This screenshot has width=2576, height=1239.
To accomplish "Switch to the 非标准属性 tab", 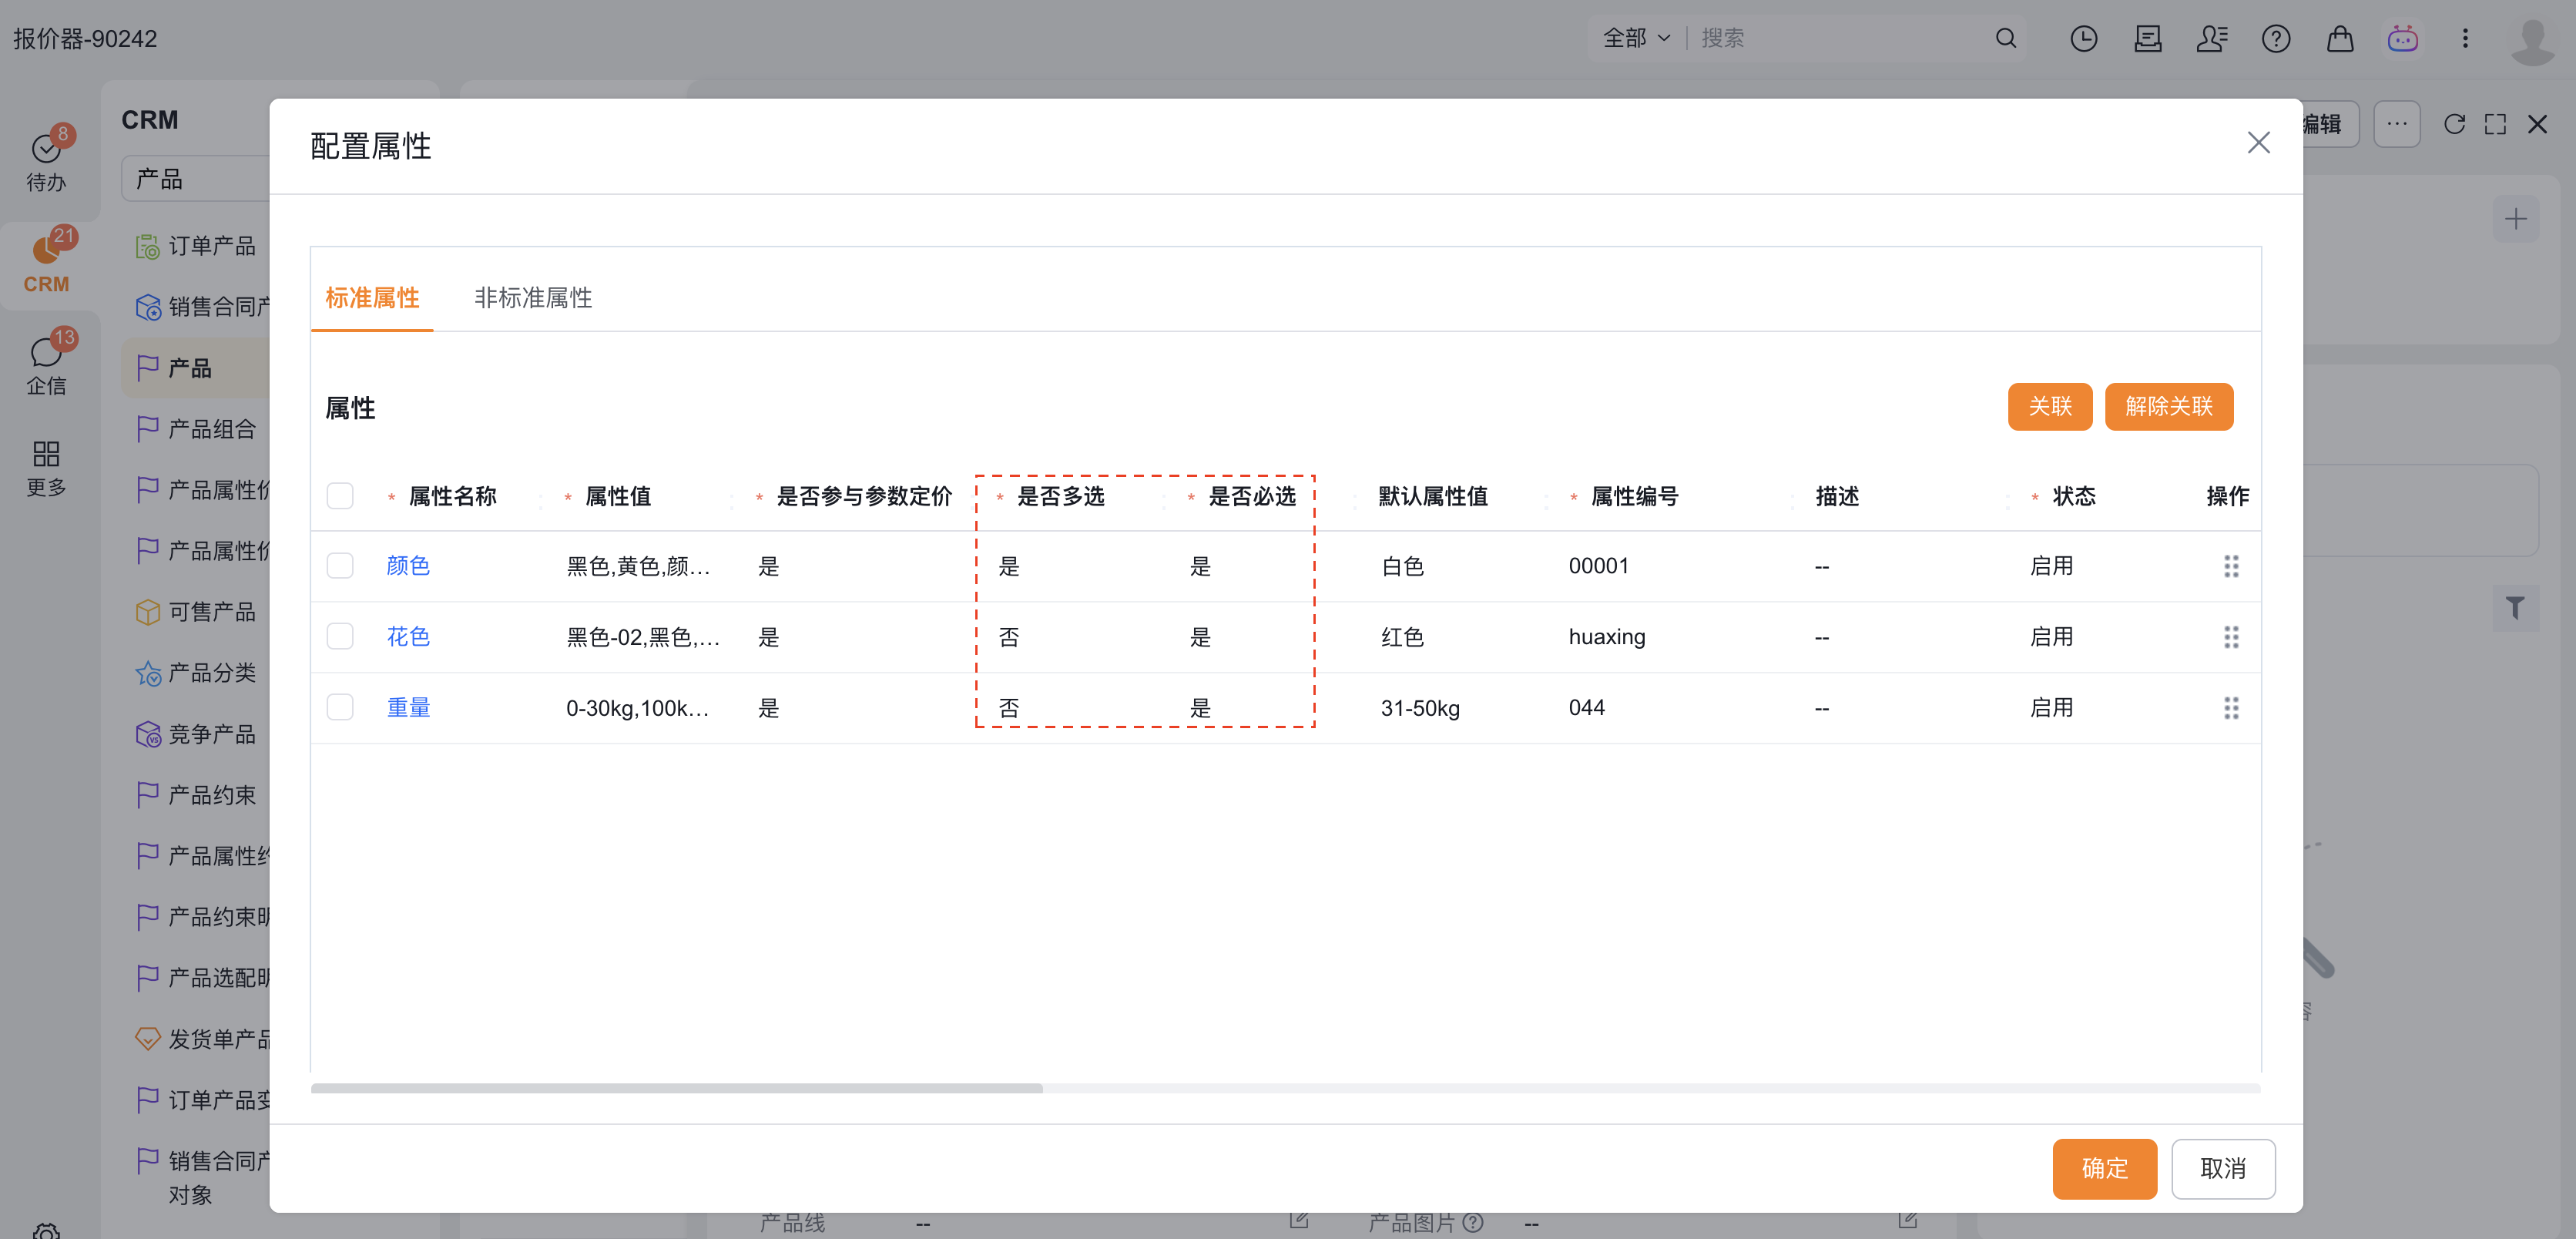I will (x=533, y=298).
